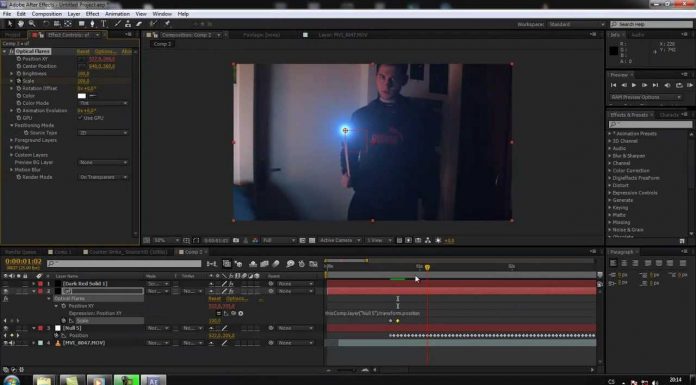Switch to the Comp 1 timeline tab
696x385 pixels.
click(63, 252)
